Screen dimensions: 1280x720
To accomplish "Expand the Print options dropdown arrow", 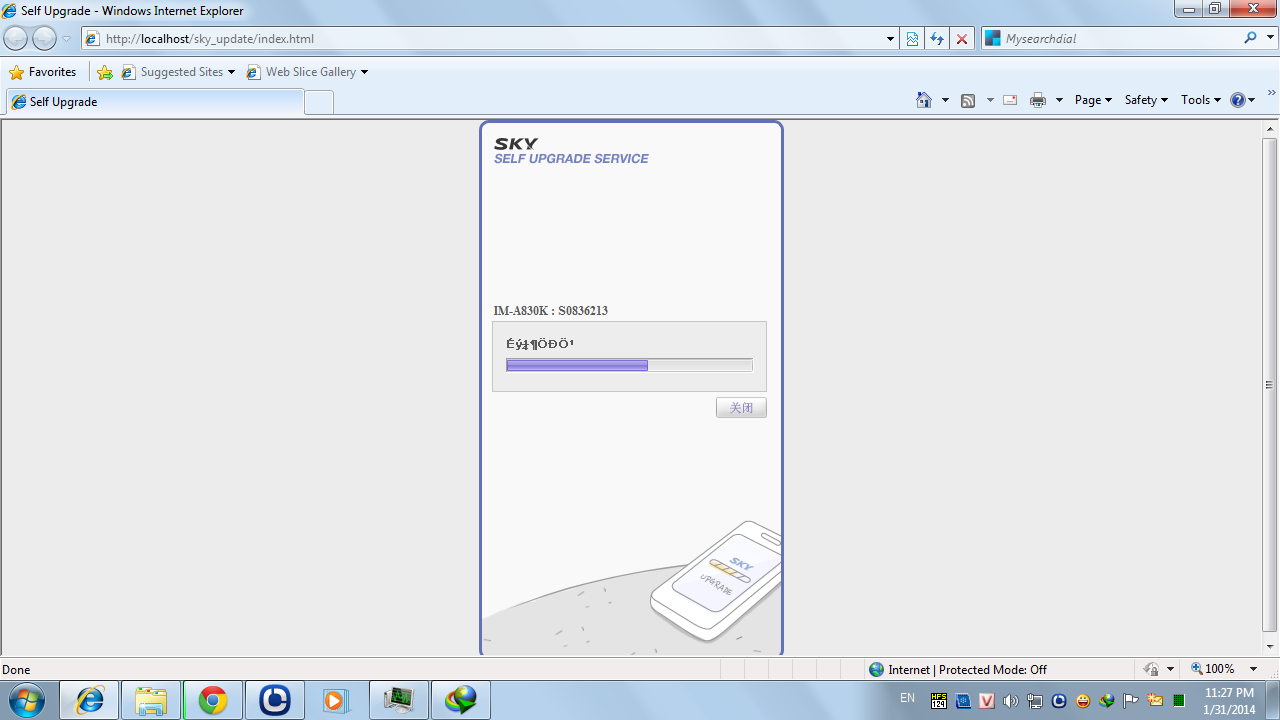I will pos(1059,100).
